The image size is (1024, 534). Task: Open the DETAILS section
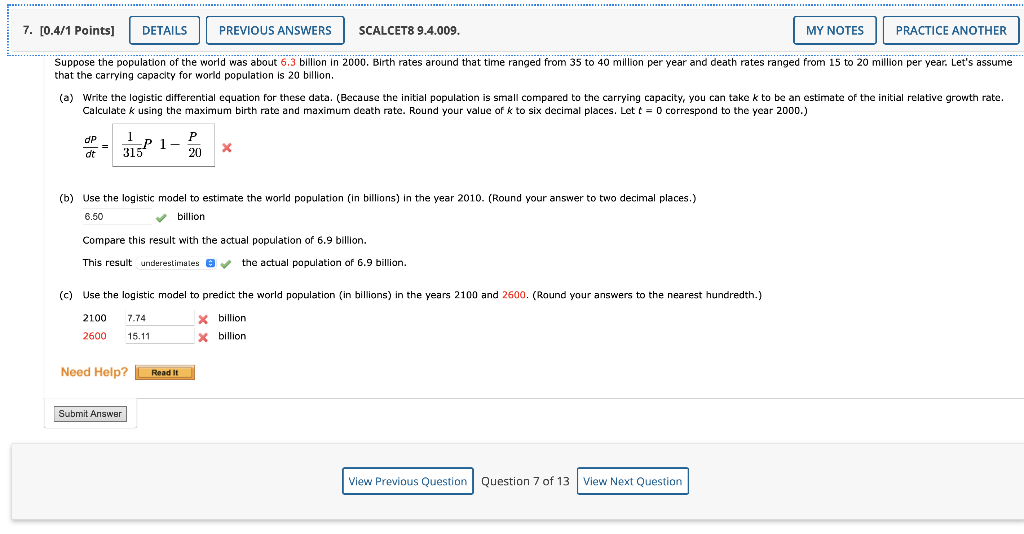(165, 31)
